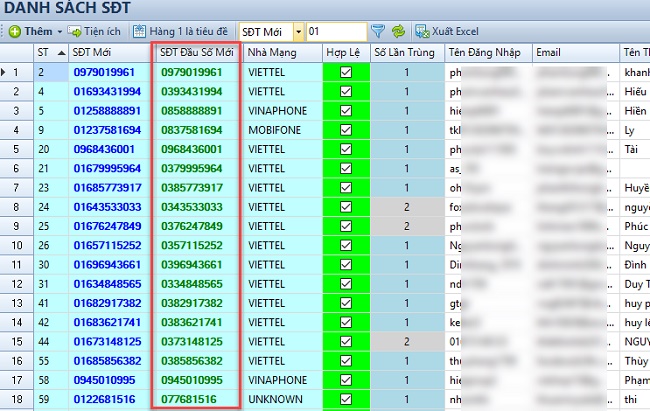Click the Số Lần Trùng column header

click(x=403, y=52)
